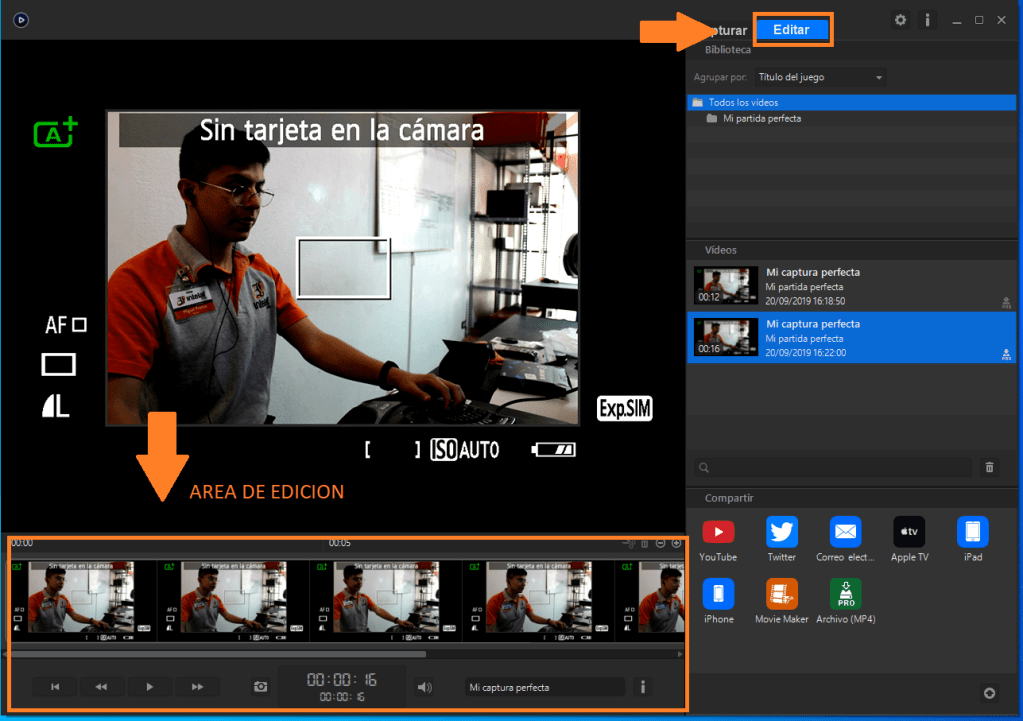Viewport: 1023px width, 721px height.
Task: Export using the Archivo (MP4) icon
Action: click(x=845, y=594)
